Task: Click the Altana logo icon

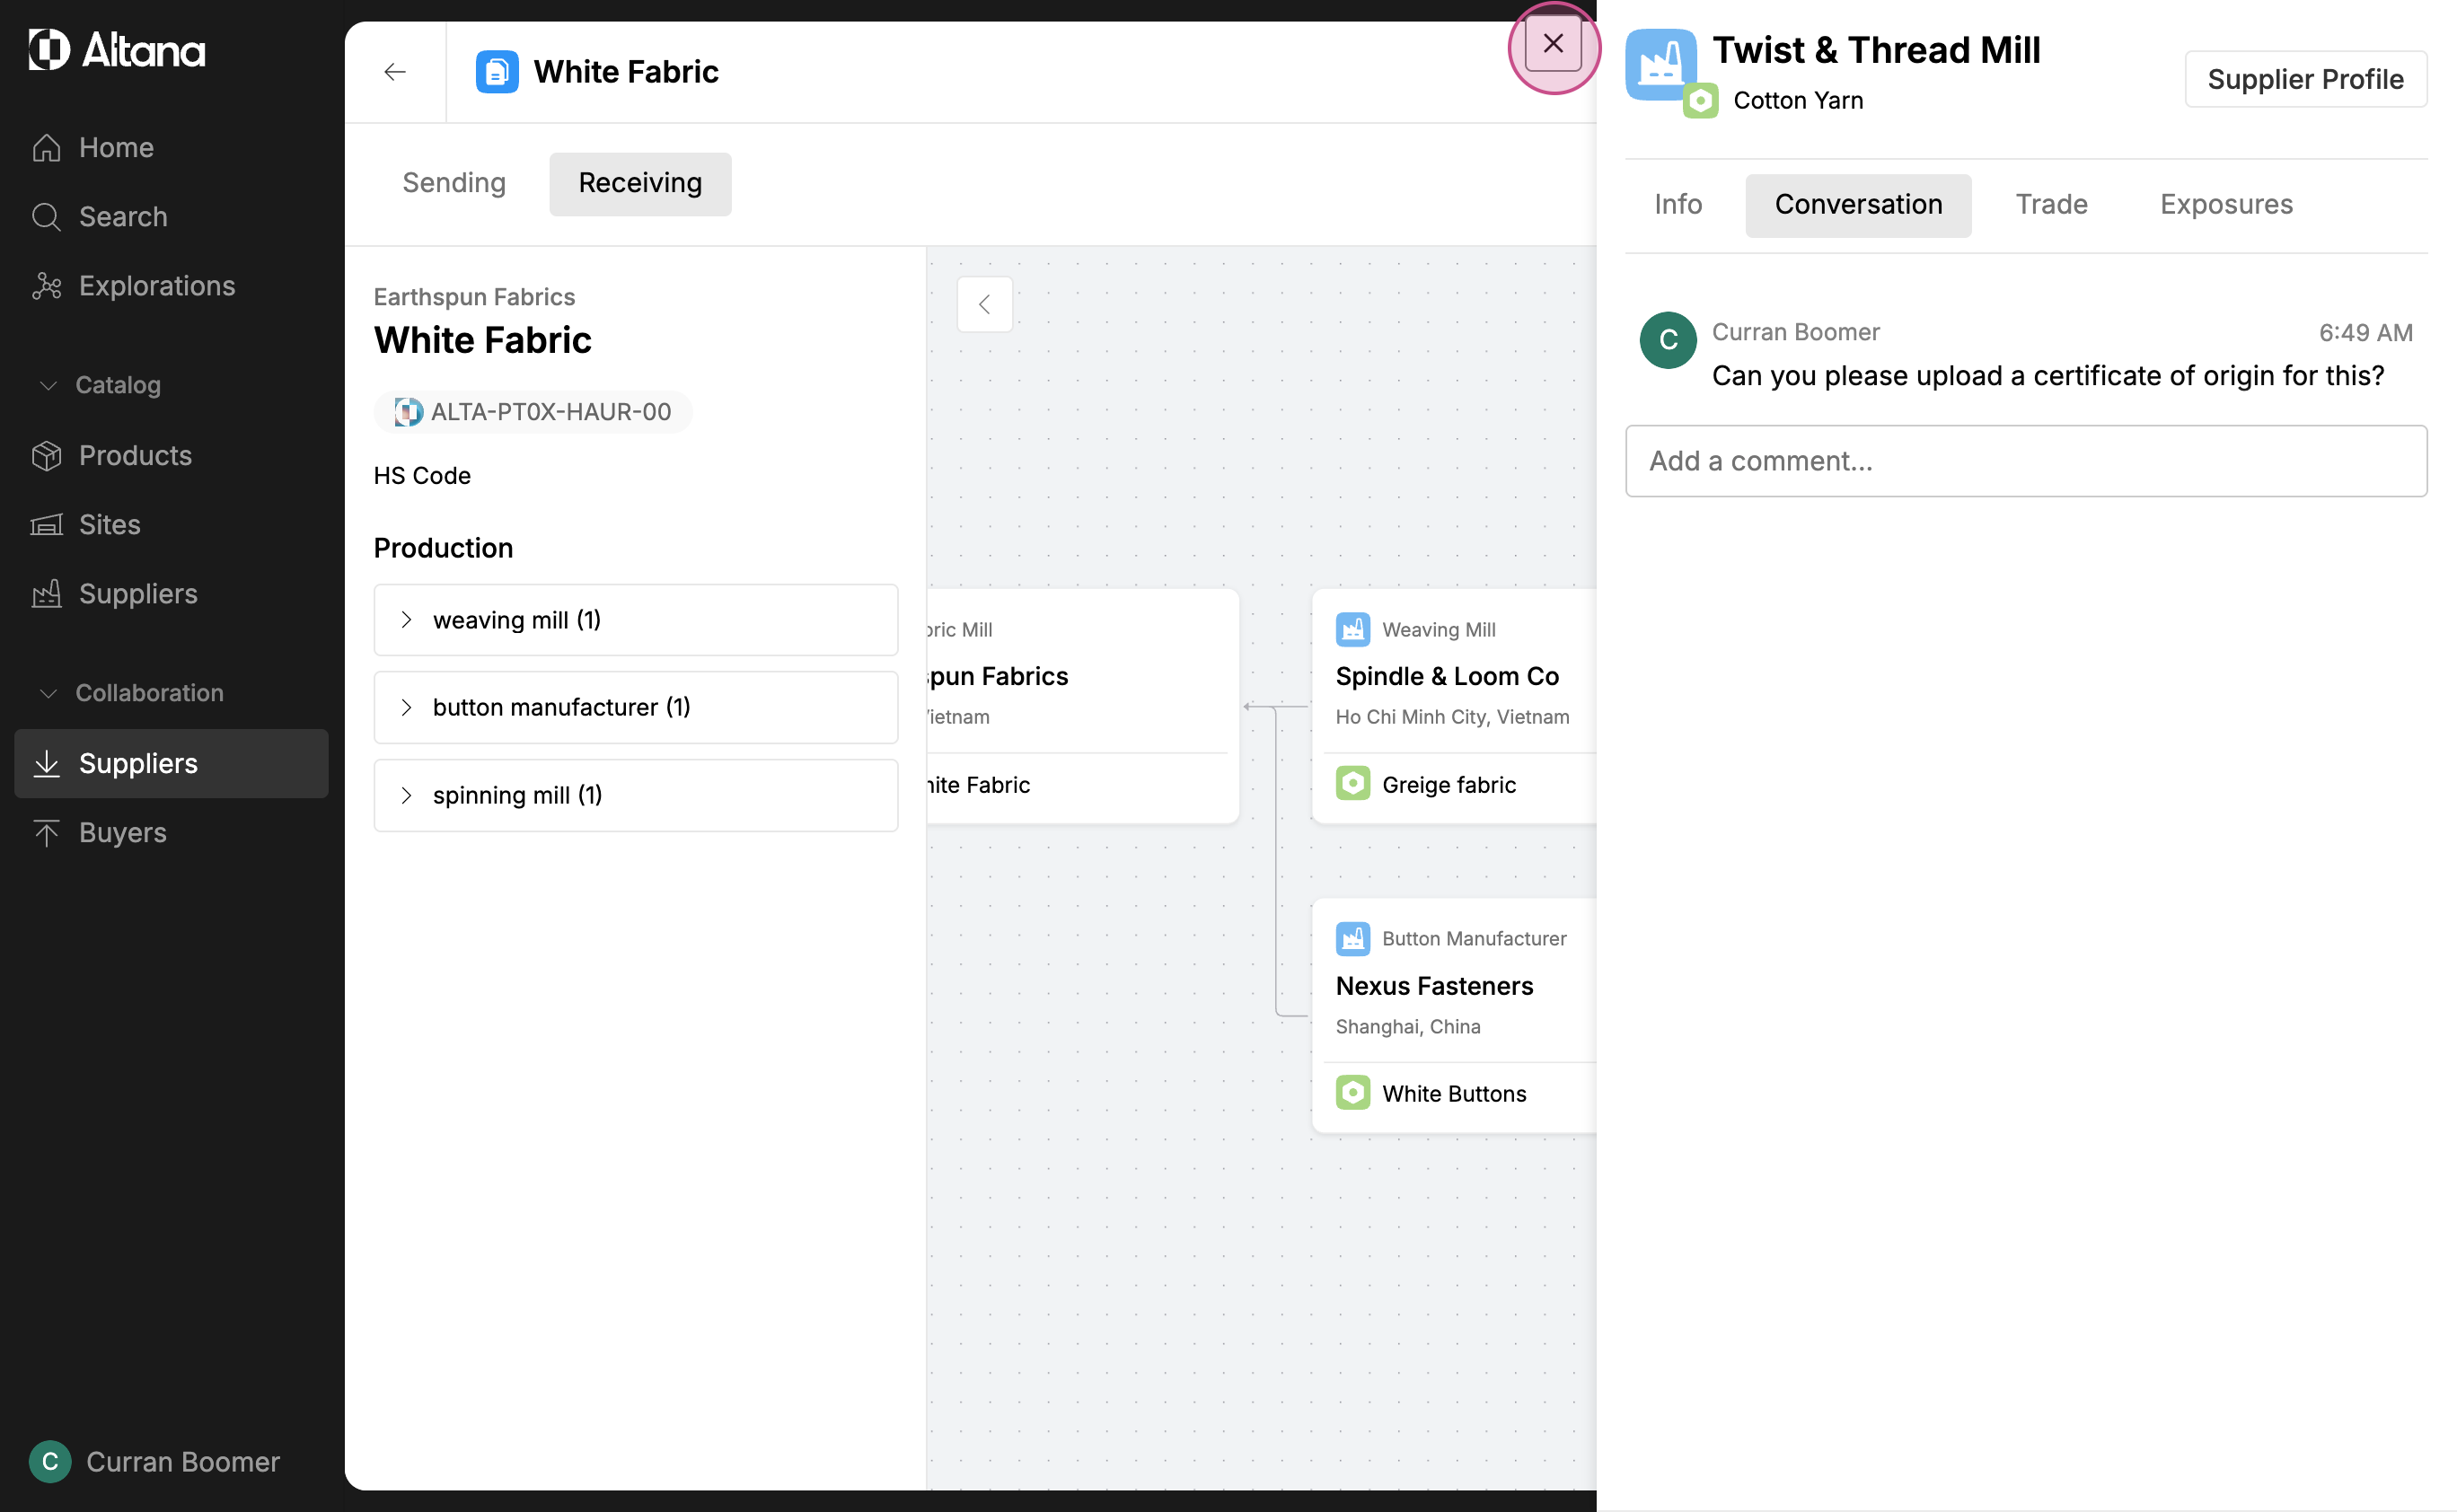Action: [x=49, y=49]
